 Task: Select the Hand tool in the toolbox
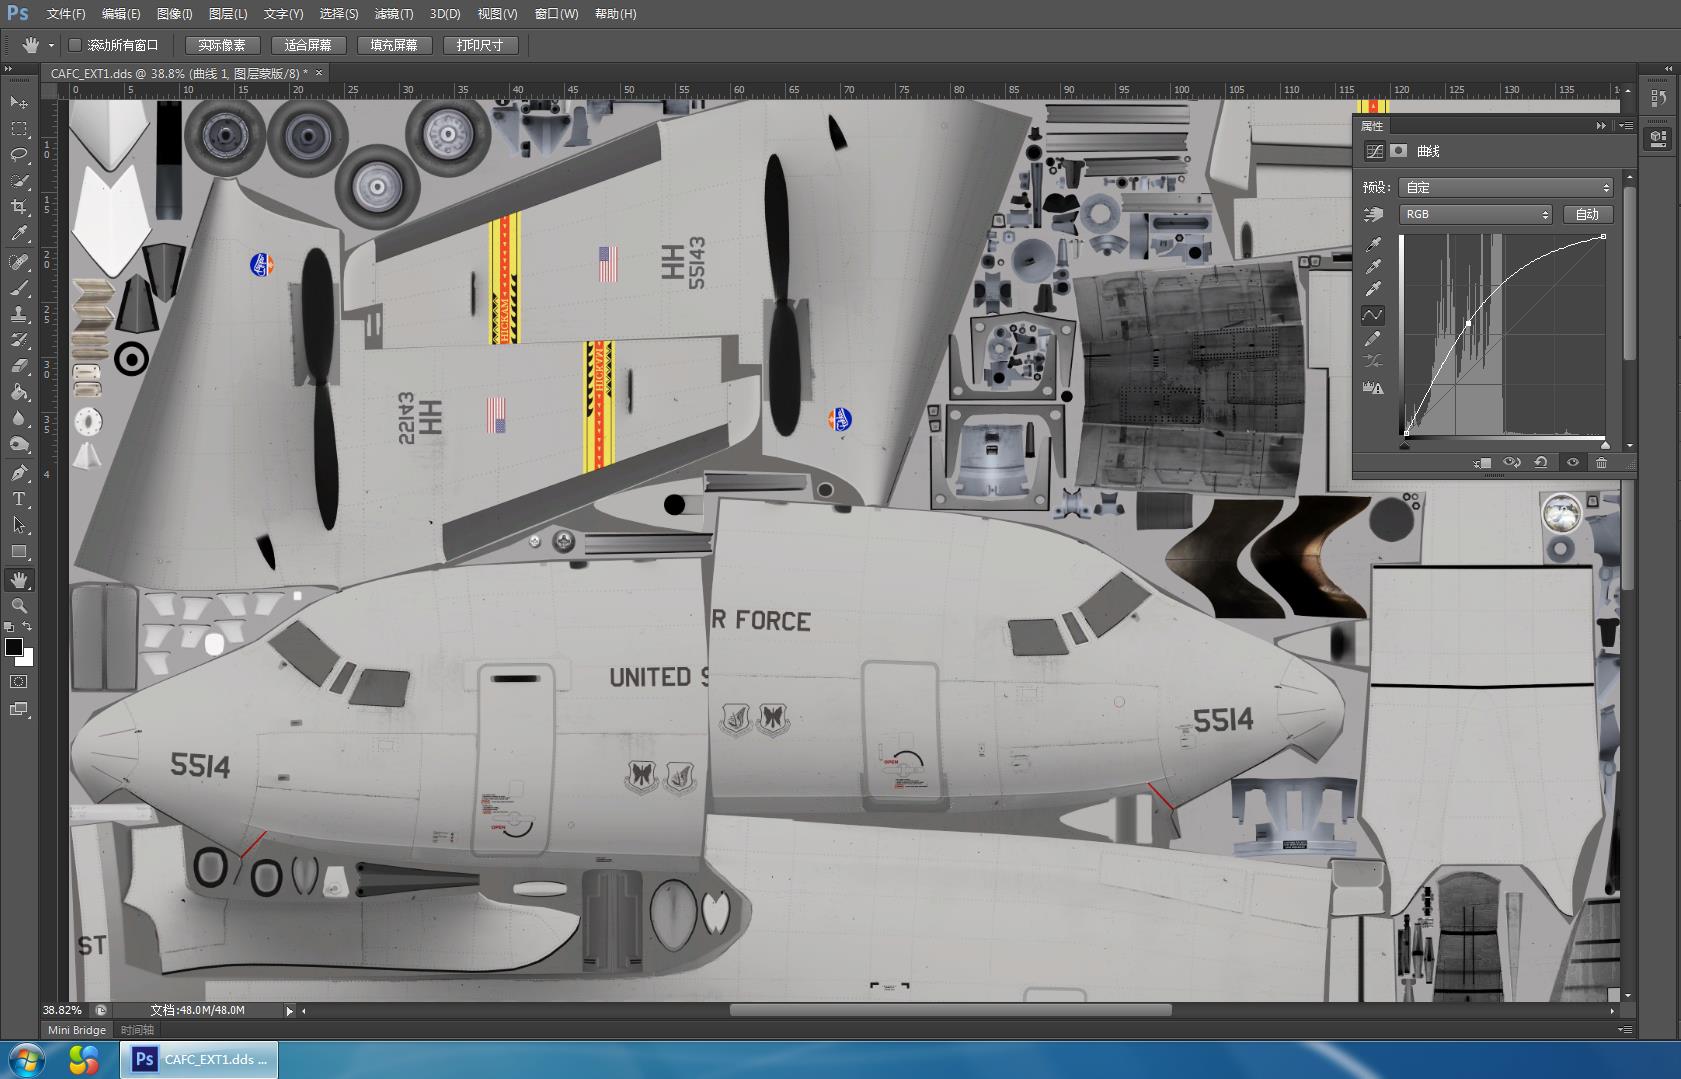[19, 580]
